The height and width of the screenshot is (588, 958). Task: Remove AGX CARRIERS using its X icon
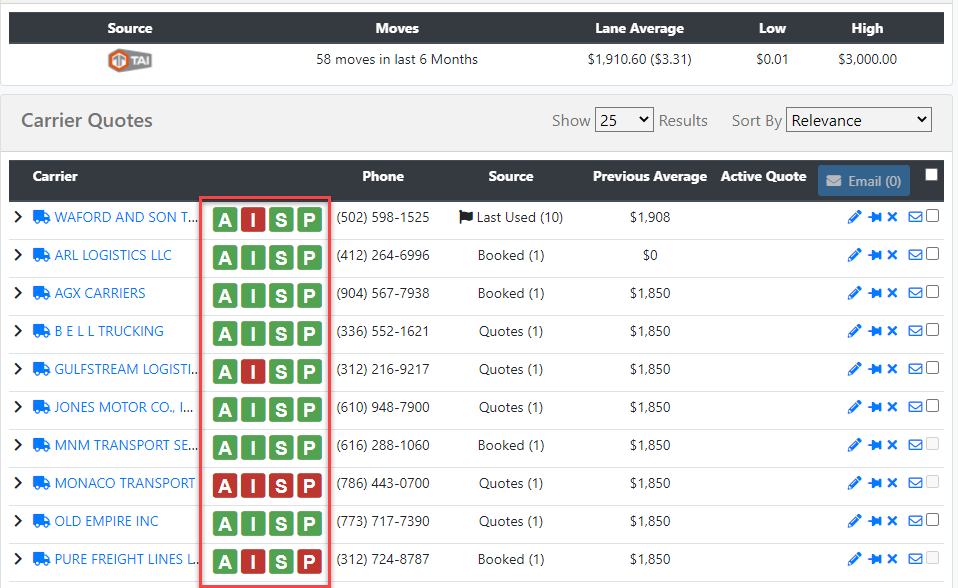click(x=892, y=293)
